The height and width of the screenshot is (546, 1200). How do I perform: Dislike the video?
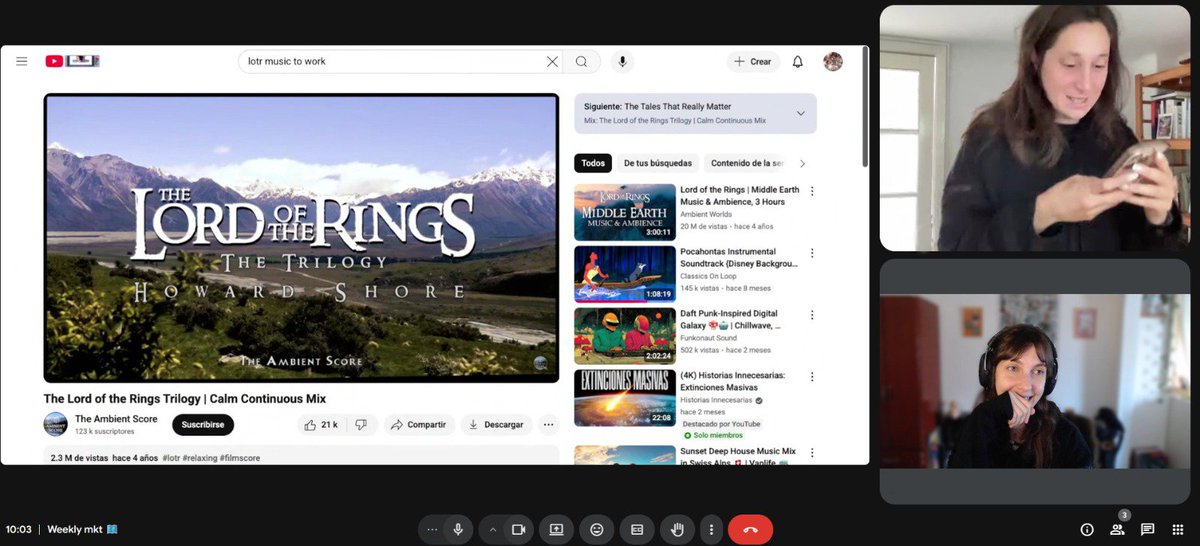[362, 425]
